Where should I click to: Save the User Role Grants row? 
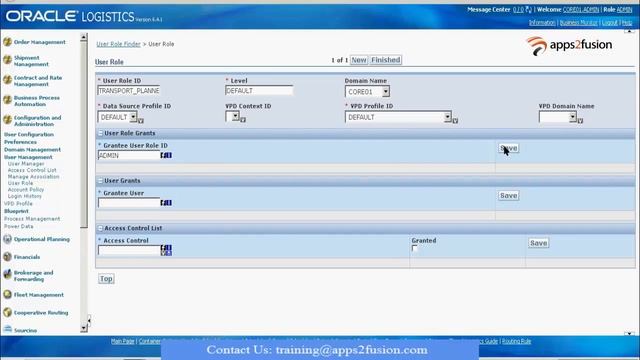pos(509,148)
